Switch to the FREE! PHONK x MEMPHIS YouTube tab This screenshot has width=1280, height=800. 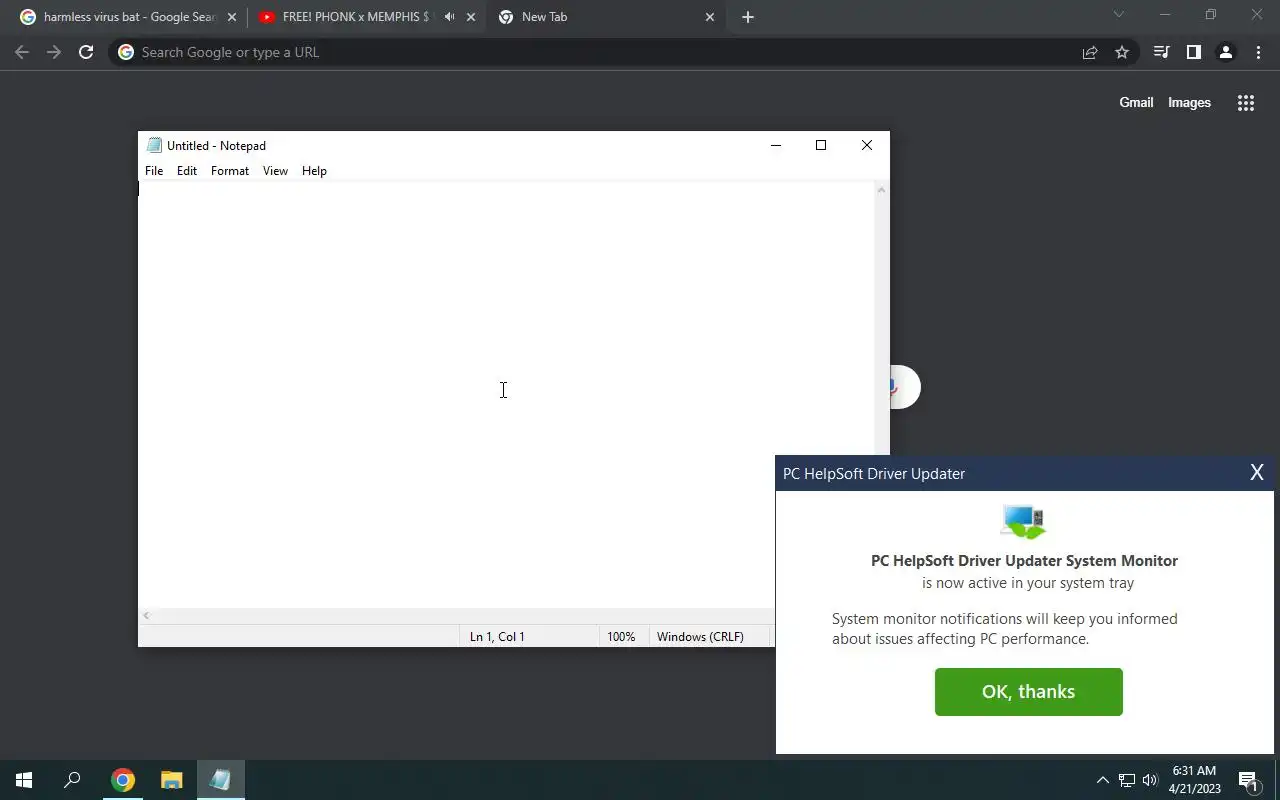(x=366, y=17)
